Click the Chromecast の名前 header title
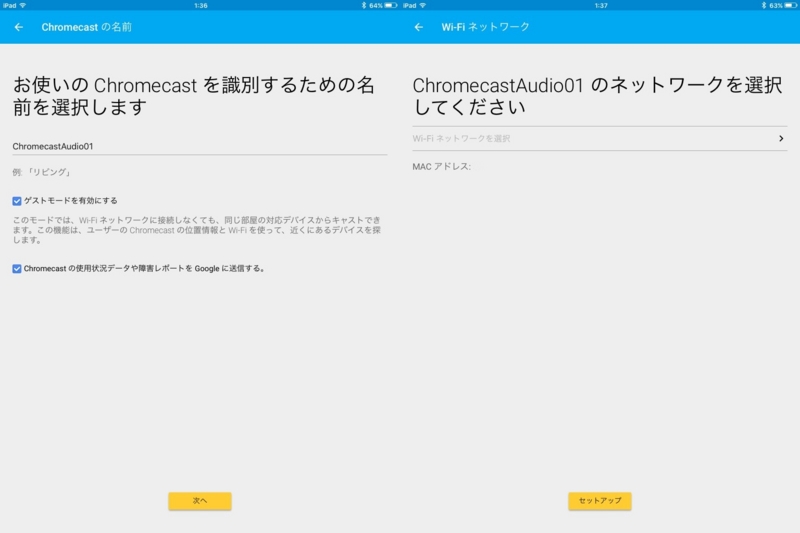This screenshot has height=533, width=800. 86,27
